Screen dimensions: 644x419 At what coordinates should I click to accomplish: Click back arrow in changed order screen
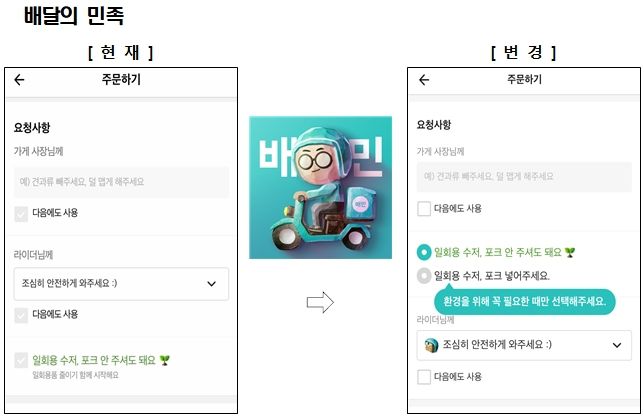click(x=424, y=80)
